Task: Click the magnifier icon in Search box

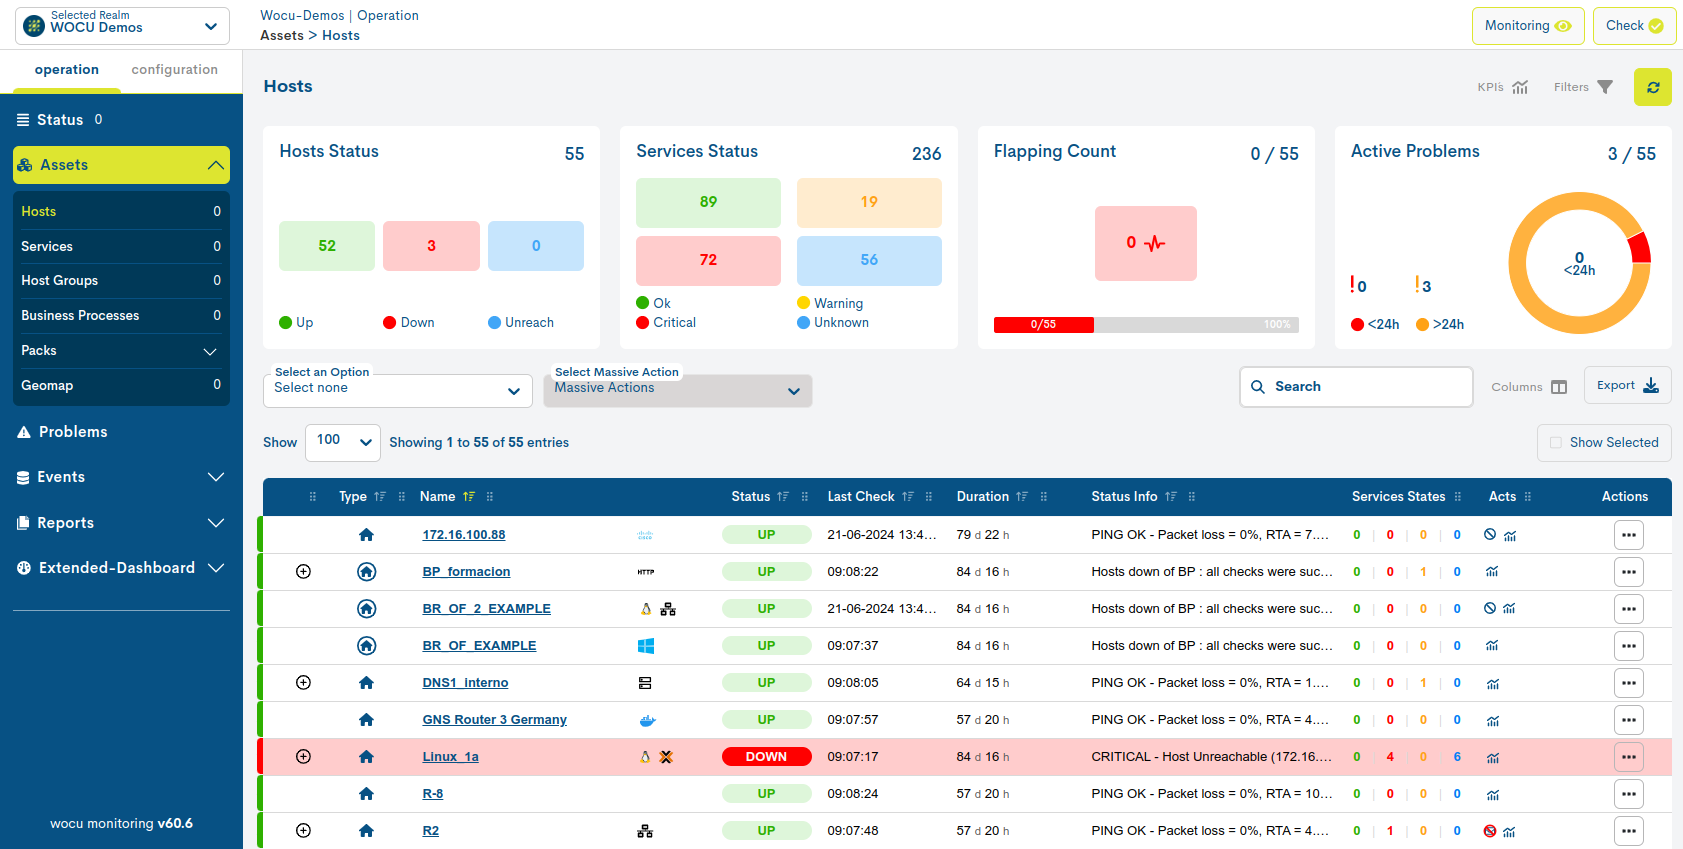Action: [x=1258, y=387]
